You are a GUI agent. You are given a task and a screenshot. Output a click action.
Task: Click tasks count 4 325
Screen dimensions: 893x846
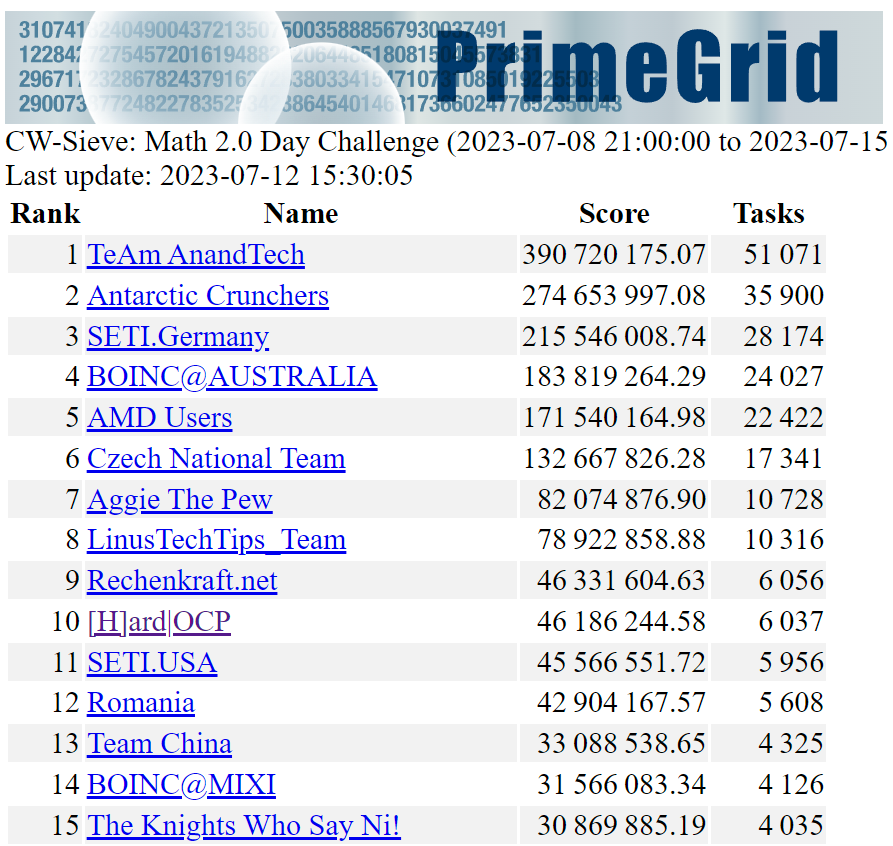click(791, 743)
